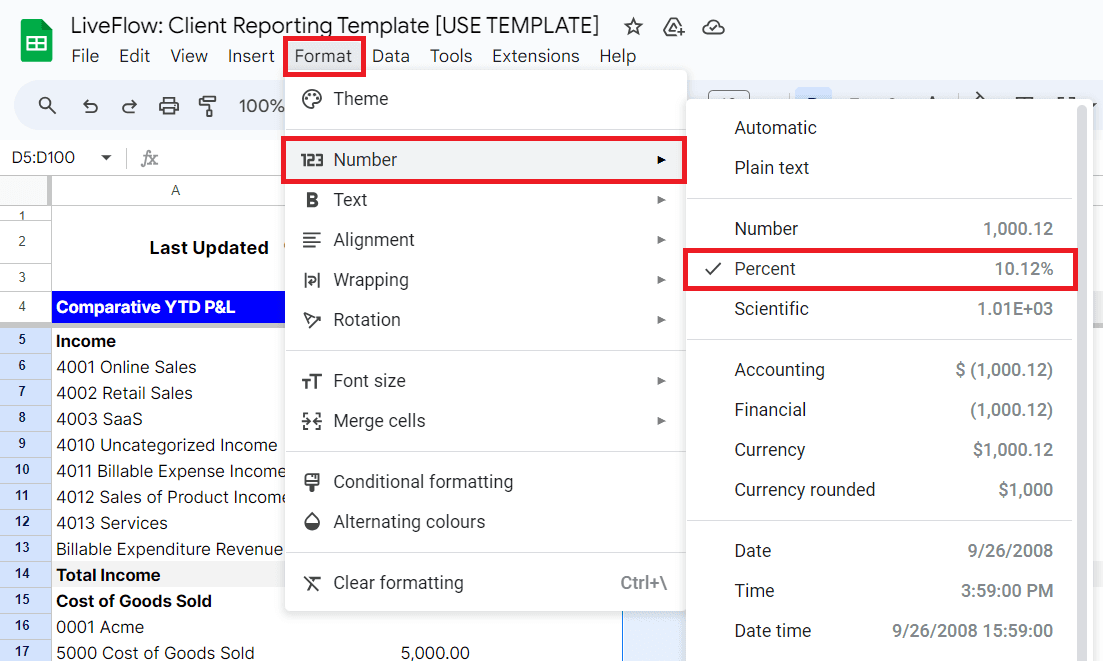Image resolution: width=1103 pixels, height=661 pixels.
Task: Select the row 14 header
Action: pos(23,574)
